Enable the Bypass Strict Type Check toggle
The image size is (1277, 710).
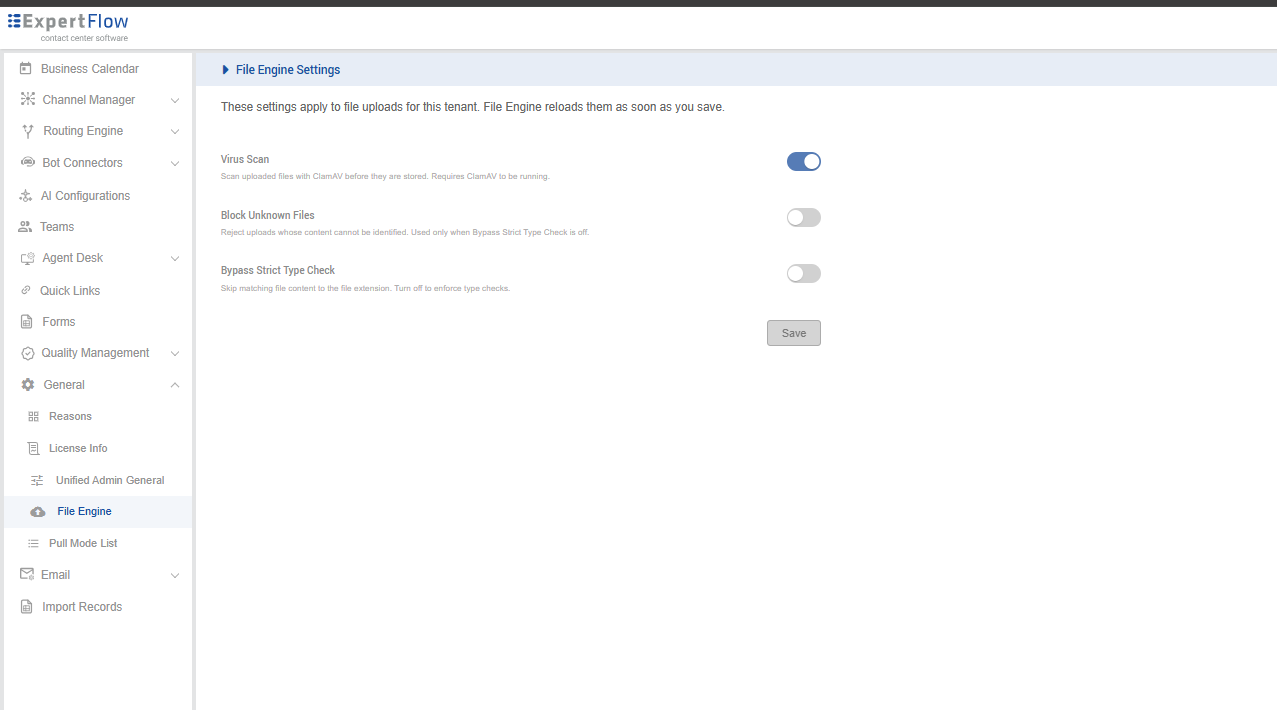point(804,273)
